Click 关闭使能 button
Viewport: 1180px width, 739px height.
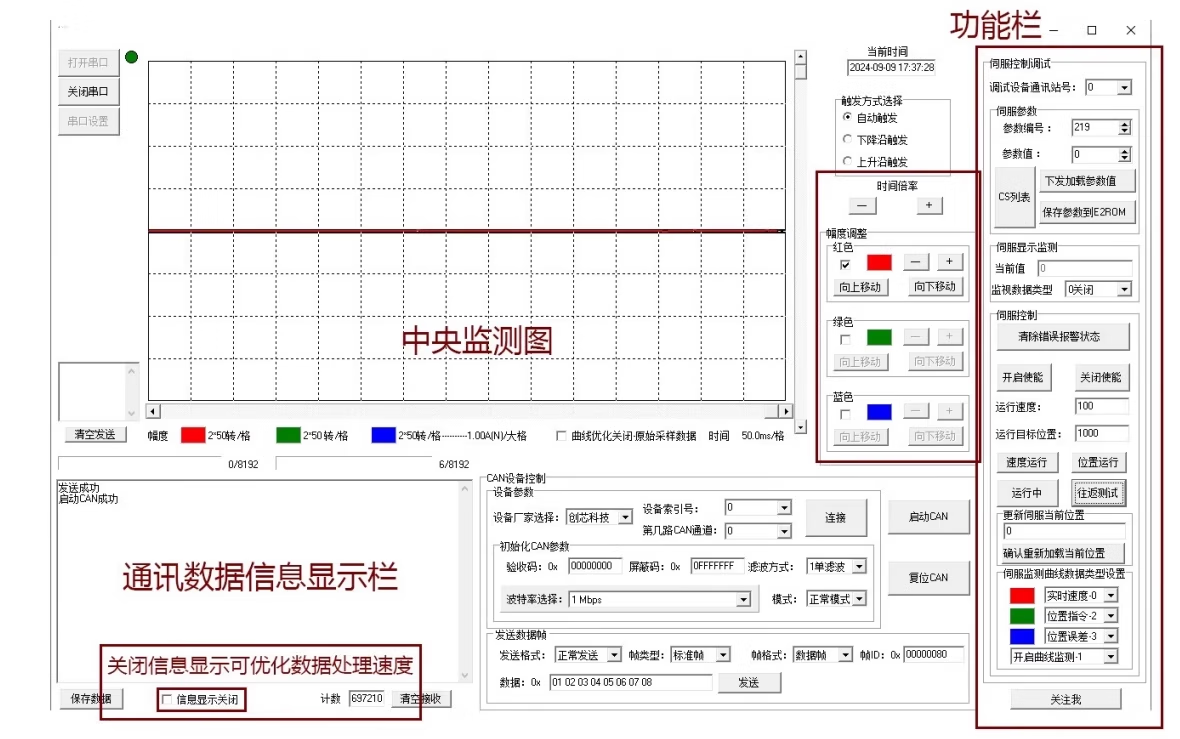click(1101, 378)
